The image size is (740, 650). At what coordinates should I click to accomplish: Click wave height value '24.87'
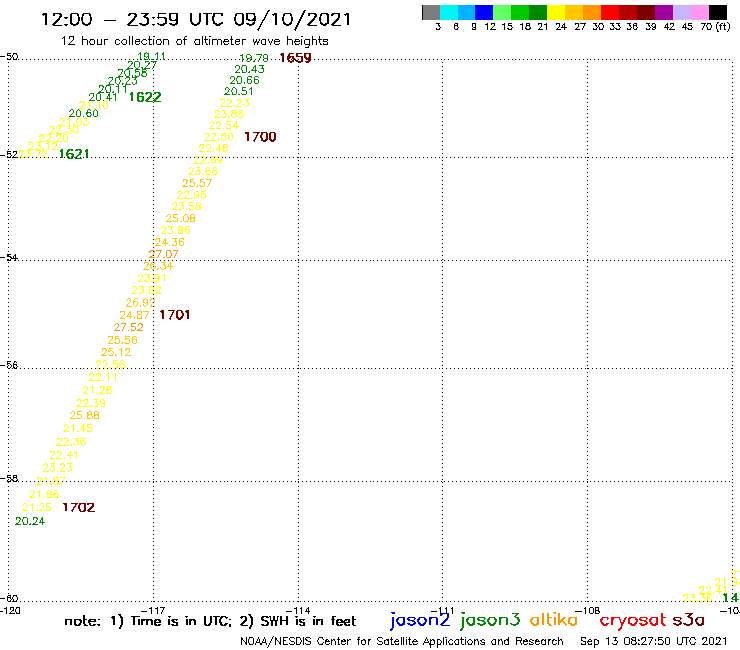pos(135,315)
